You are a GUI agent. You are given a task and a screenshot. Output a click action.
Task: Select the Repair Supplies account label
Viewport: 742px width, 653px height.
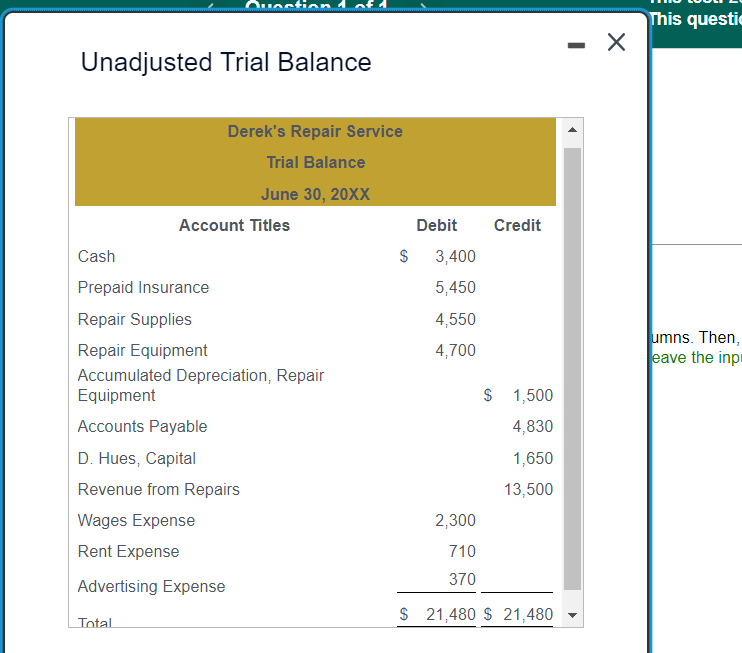coord(135,319)
